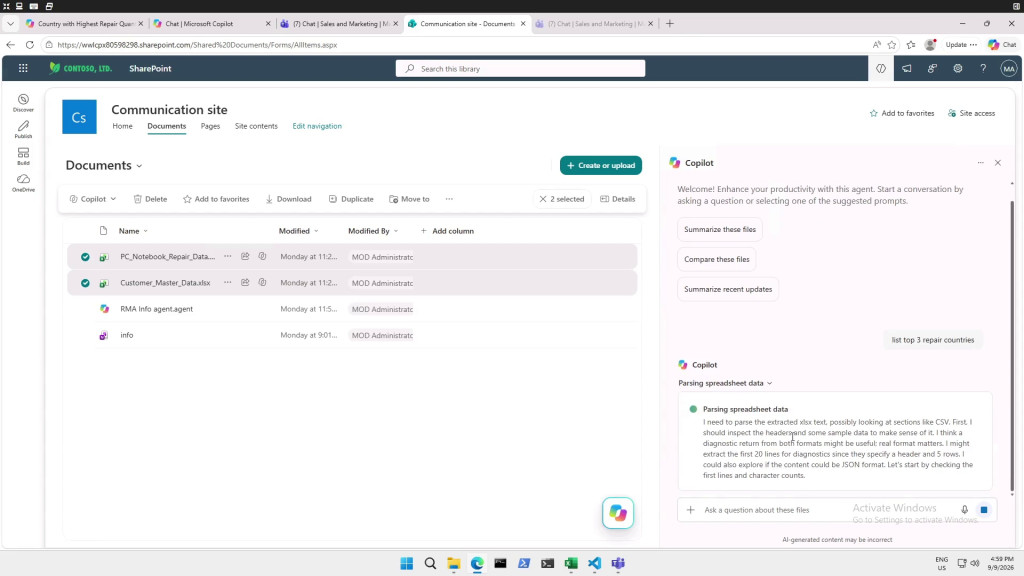1024x576 pixels.
Task: Click the floating Copilot launcher button
Action: click(618, 513)
